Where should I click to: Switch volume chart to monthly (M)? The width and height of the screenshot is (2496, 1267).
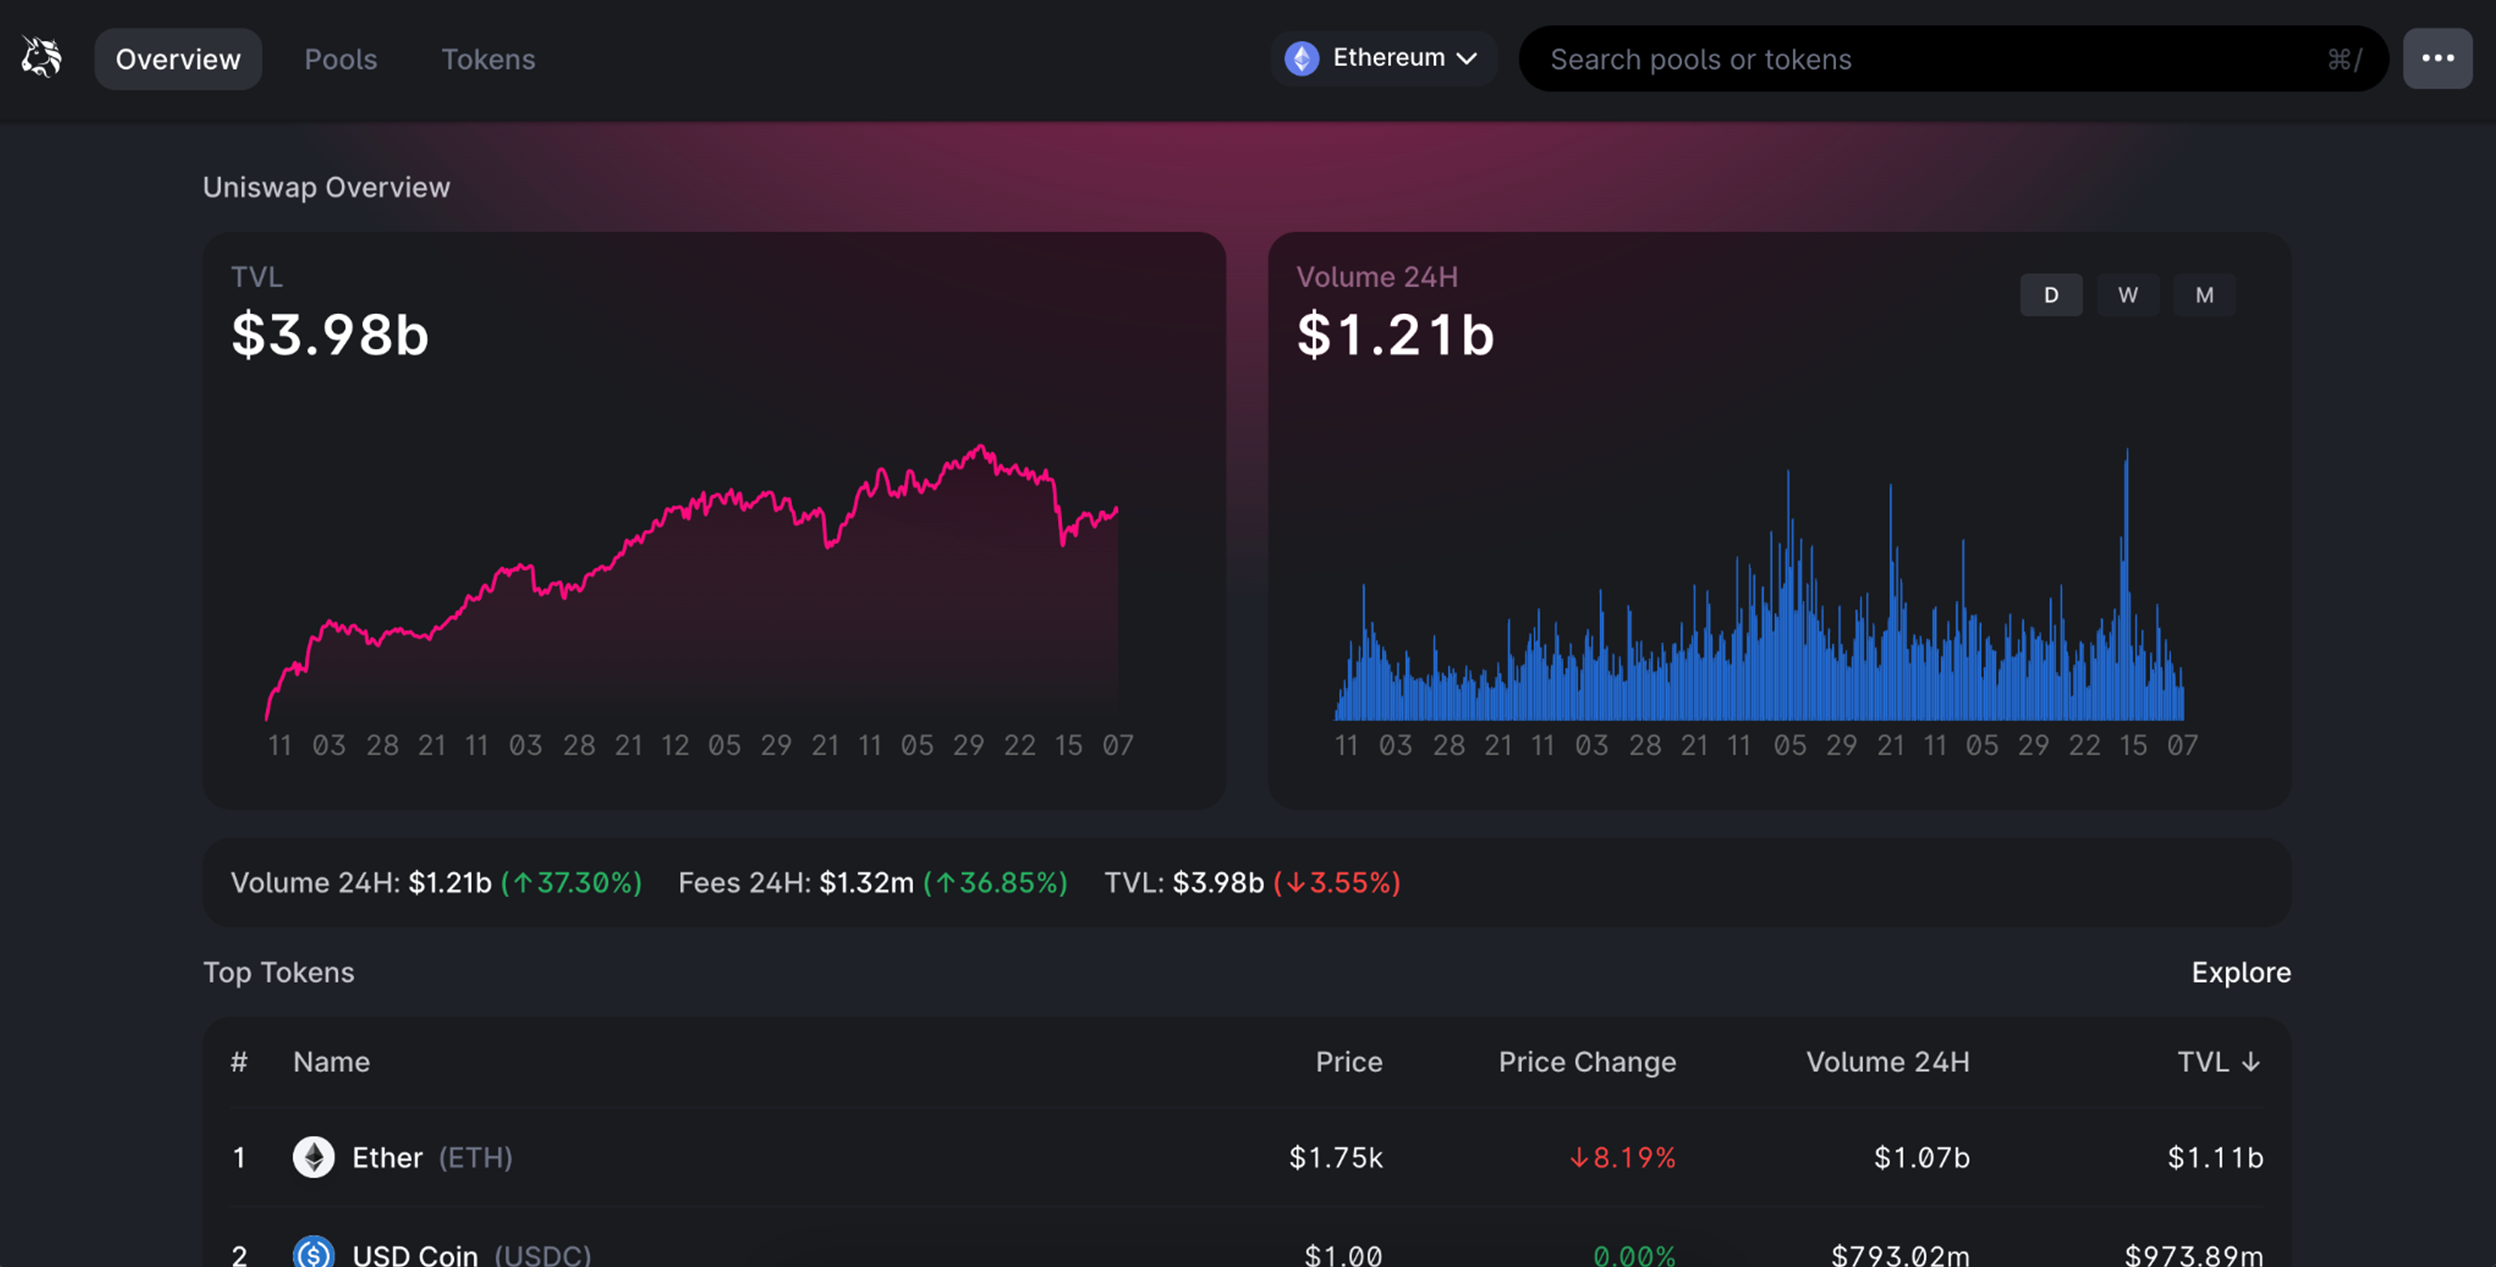[2204, 295]
